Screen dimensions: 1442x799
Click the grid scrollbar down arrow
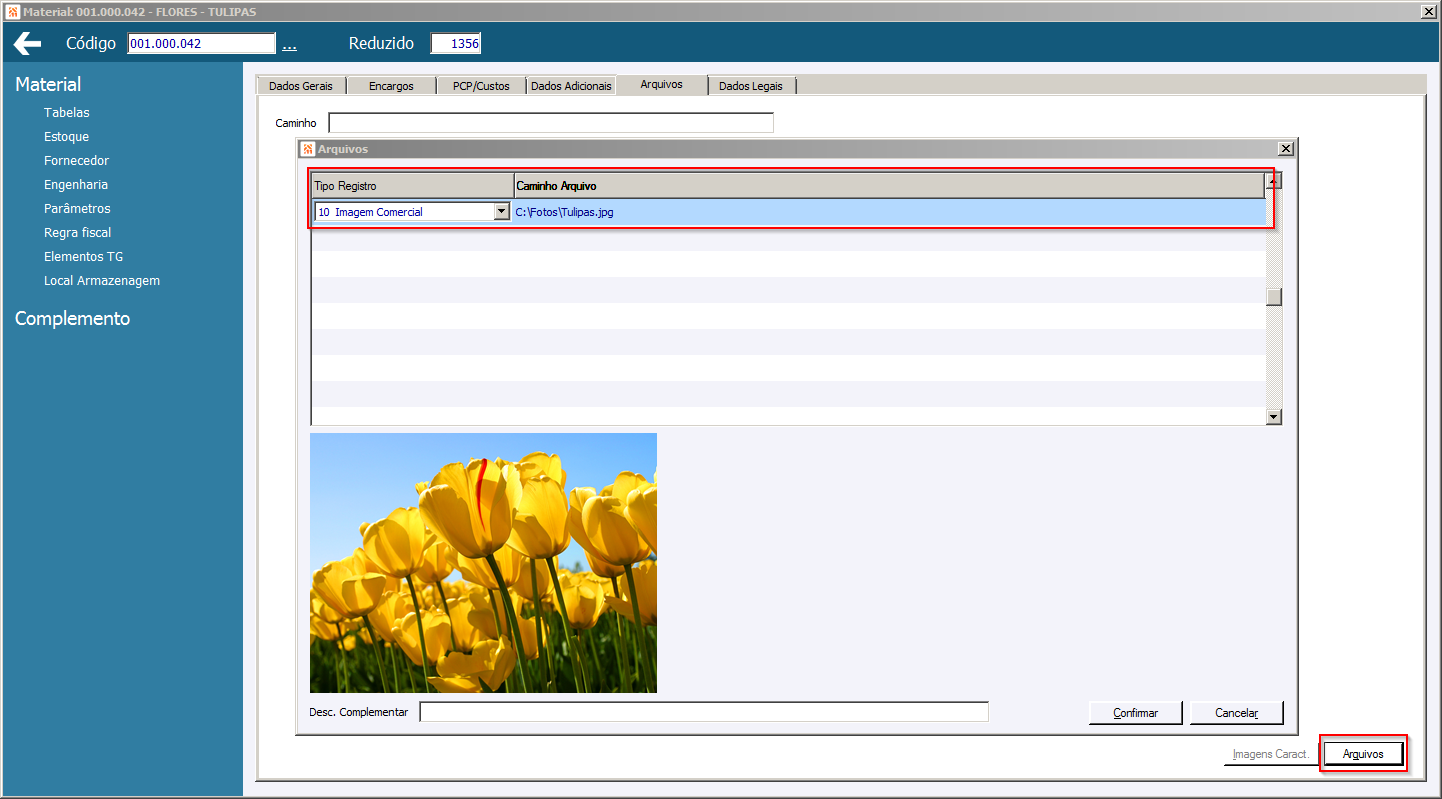tap(1274, 417)
